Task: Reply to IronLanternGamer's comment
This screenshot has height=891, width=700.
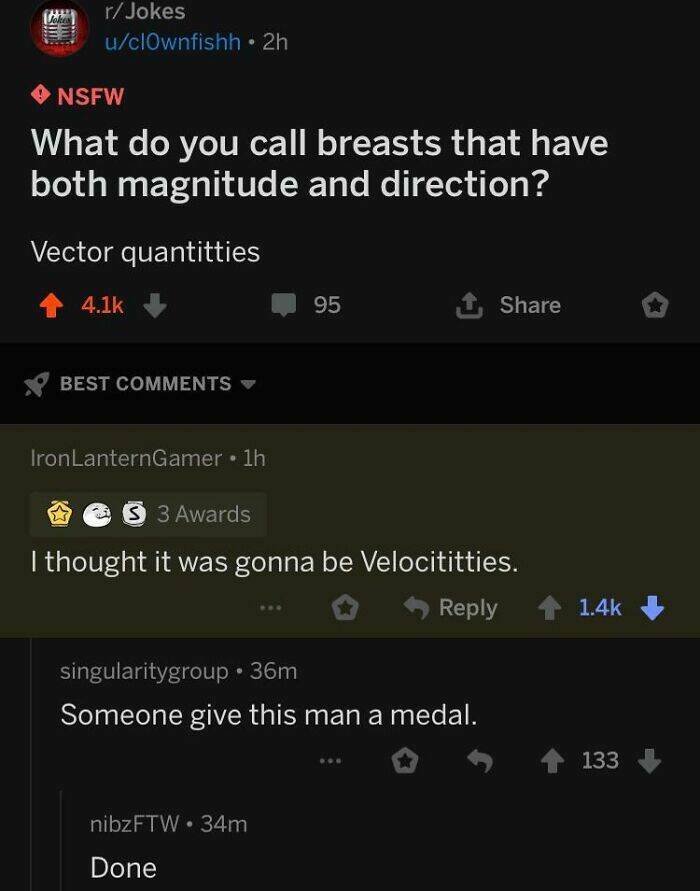Action: pyautogui.click(x=451, y=608)
